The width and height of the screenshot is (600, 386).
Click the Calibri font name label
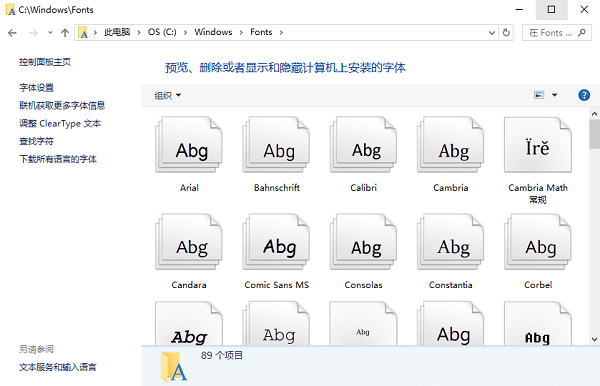coord(364,188)
